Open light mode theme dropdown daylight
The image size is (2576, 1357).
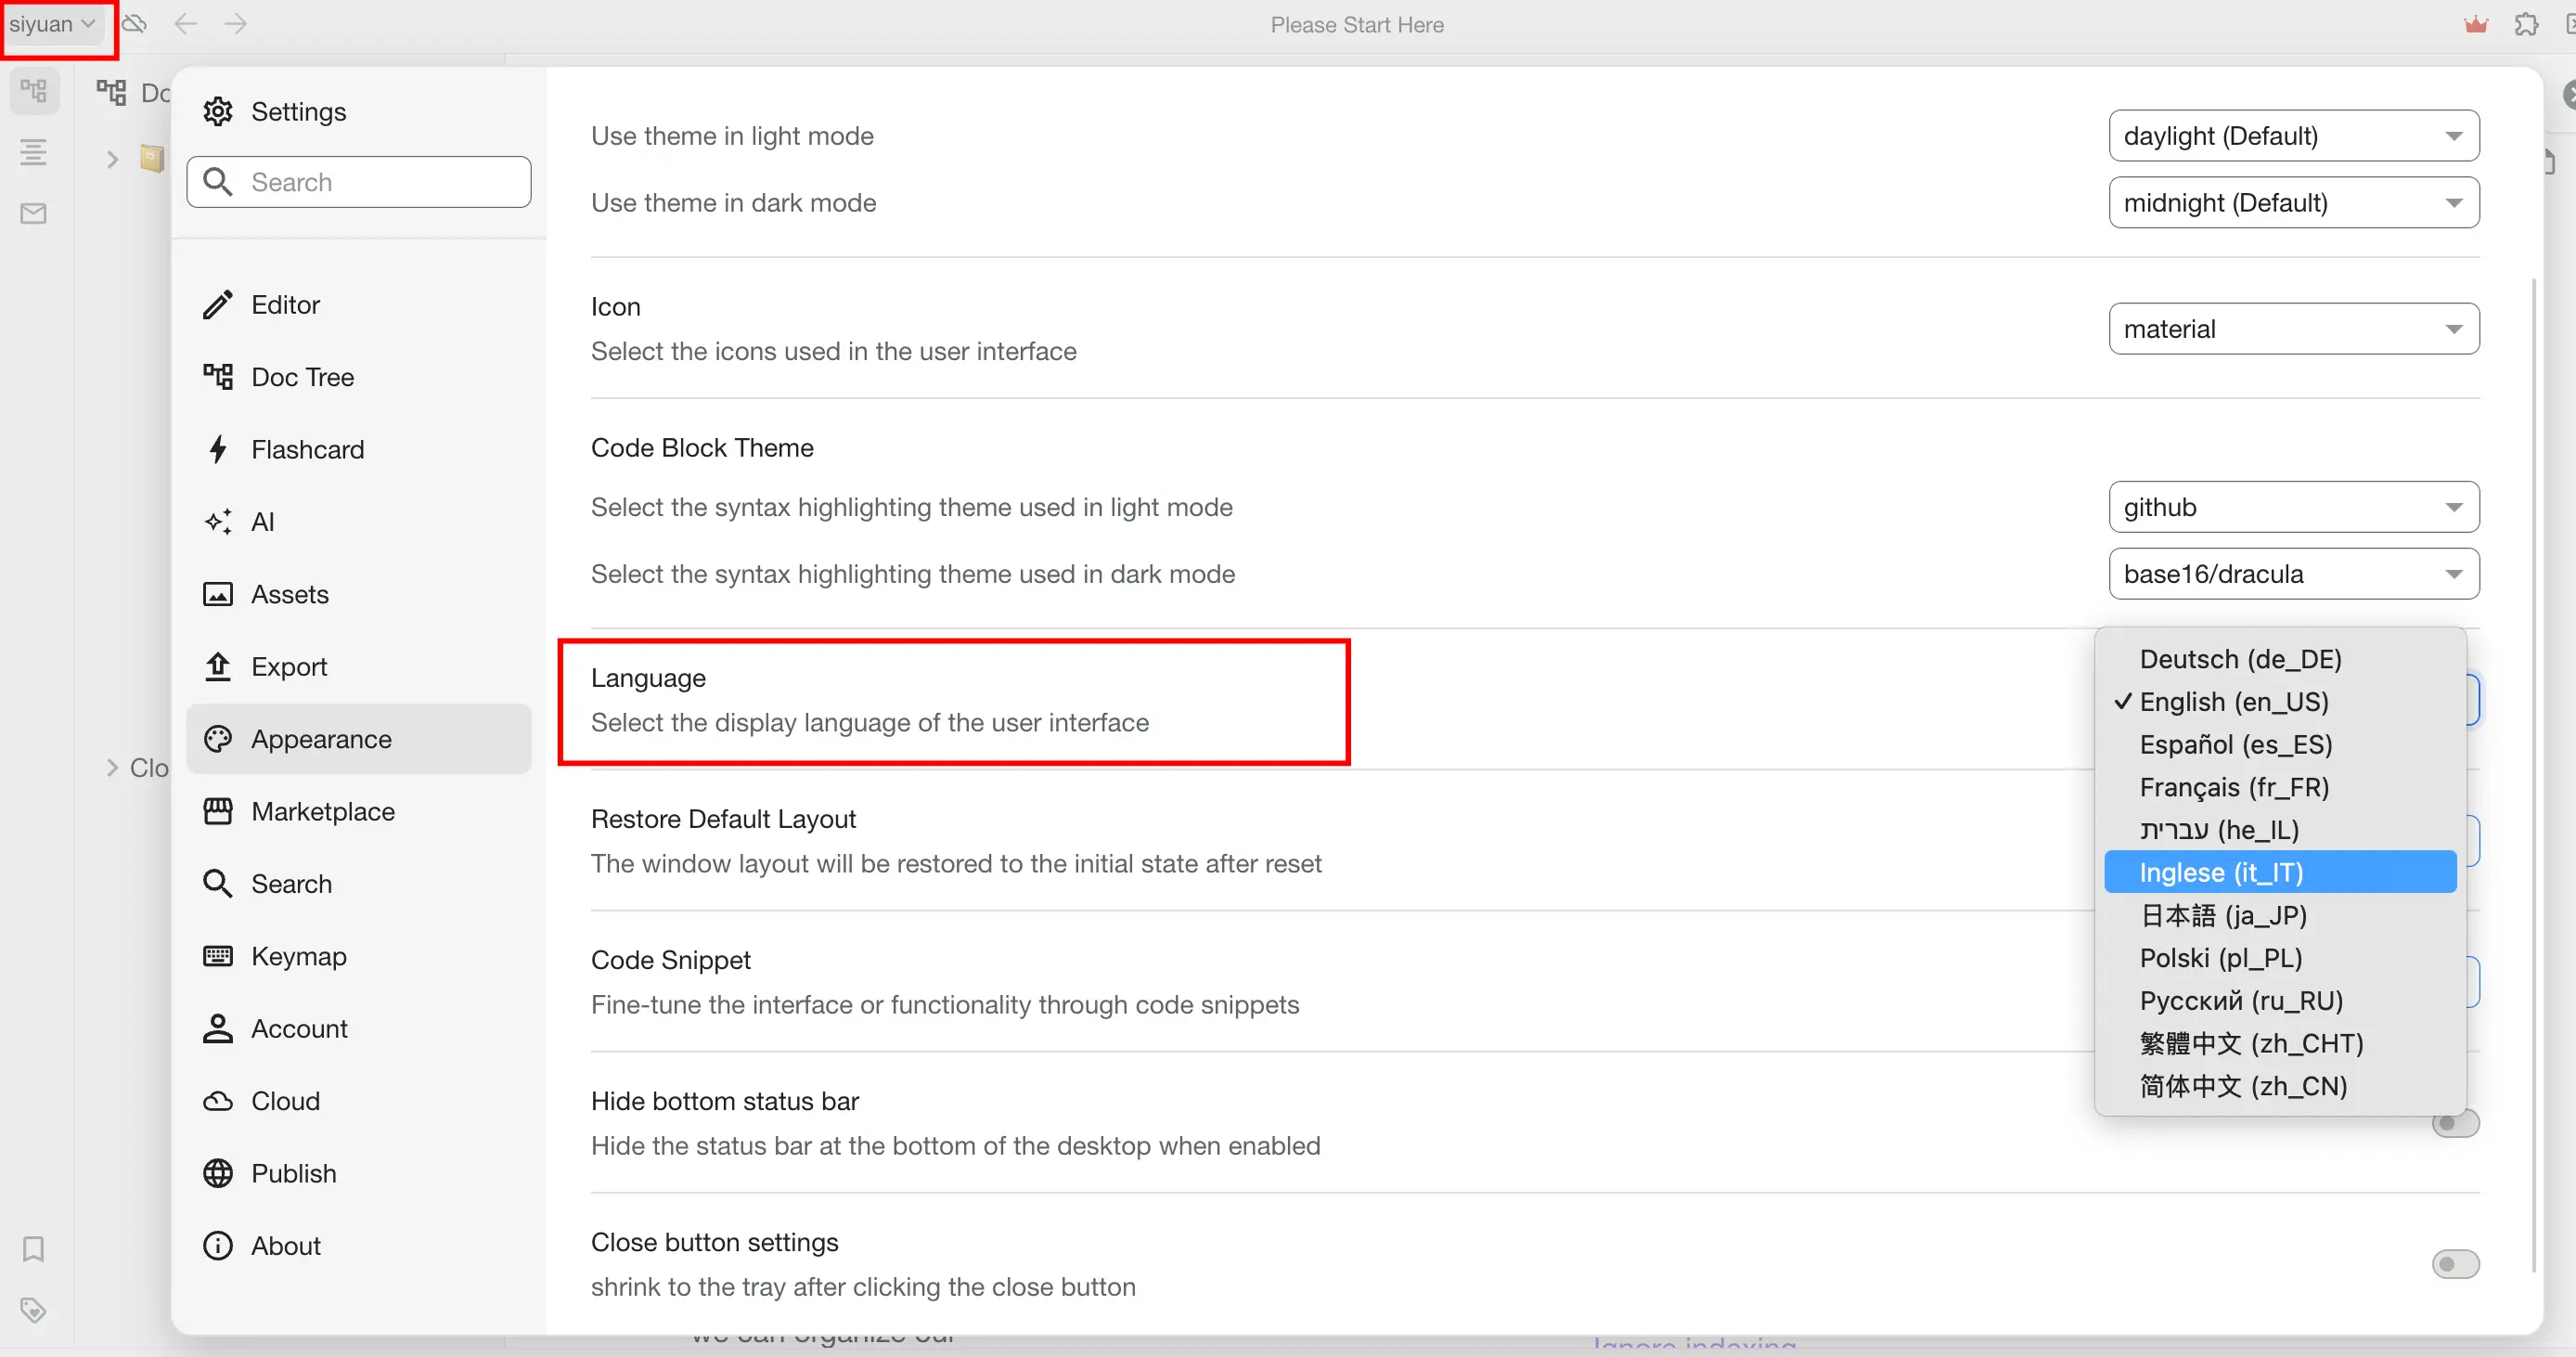pyautogui.click(x=2293, y=136)
